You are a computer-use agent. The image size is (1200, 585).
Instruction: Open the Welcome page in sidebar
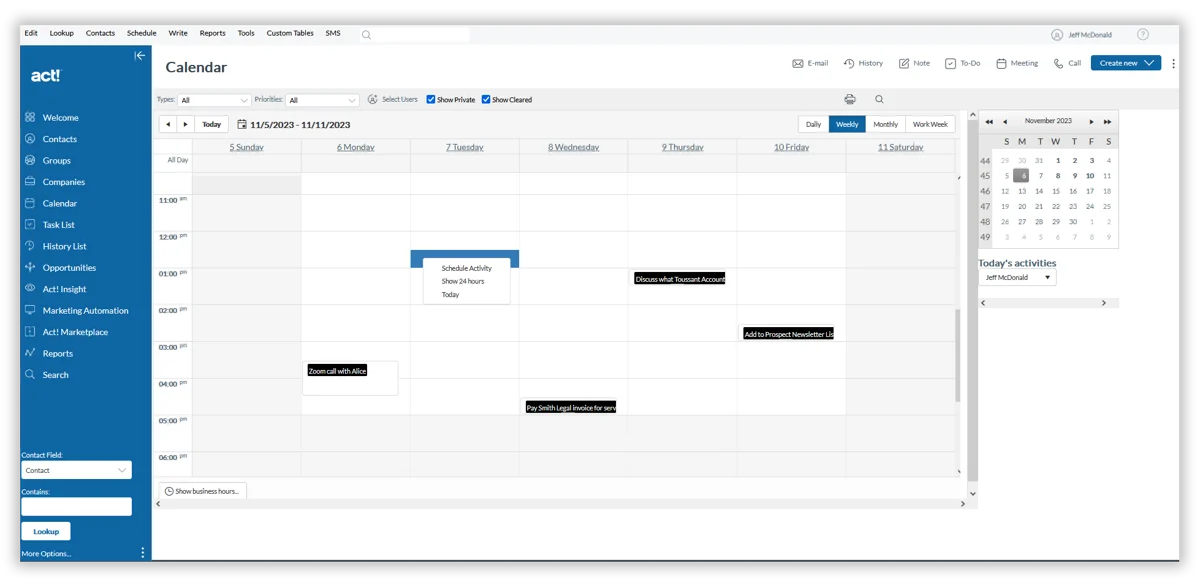[60, 118]
